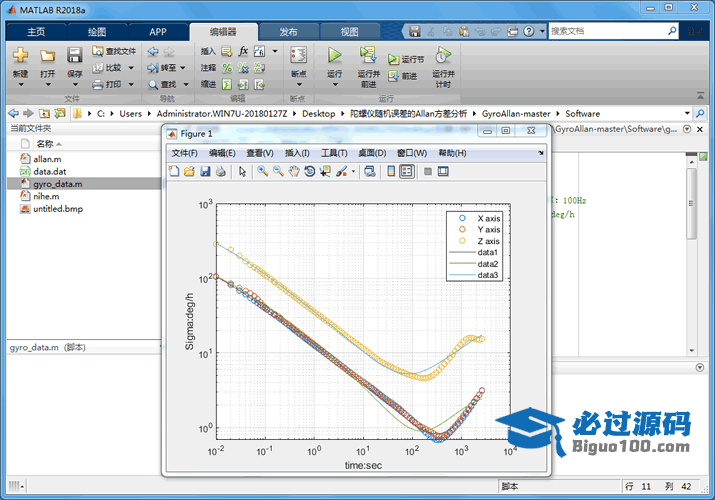The width and height of the screenshot is (715, 500).
Task: Click the editor vertical scrollbar thumb
Action: click(x=691, y=203)
